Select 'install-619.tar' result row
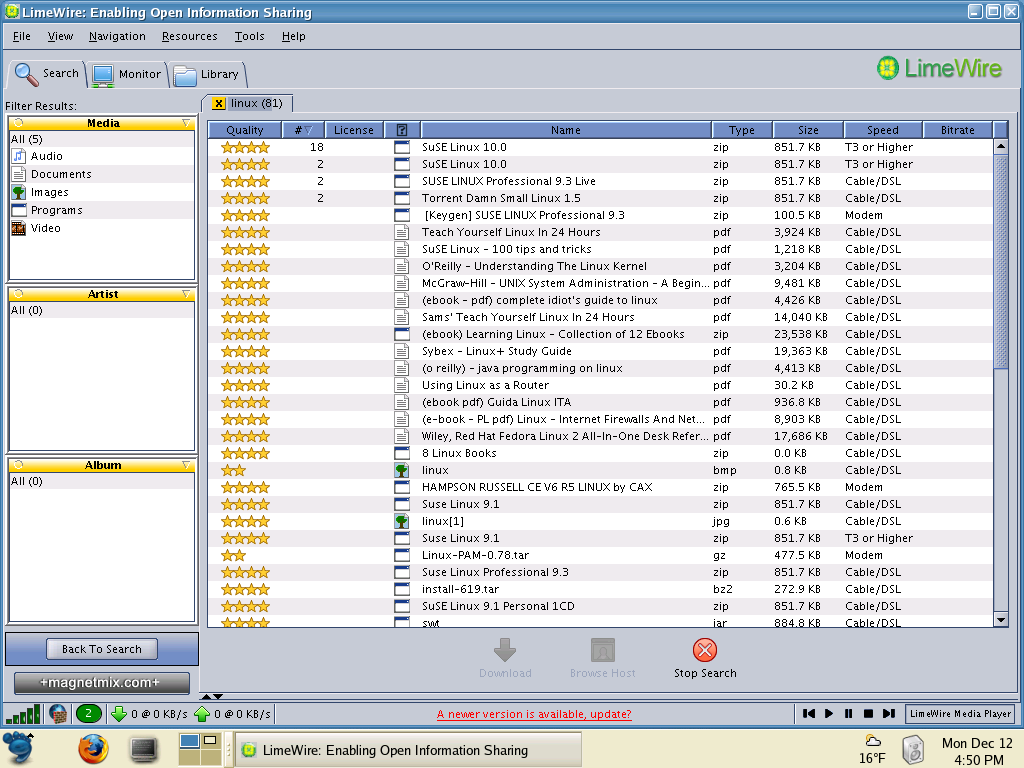The image size is (1024, 768). click(601, 589)
